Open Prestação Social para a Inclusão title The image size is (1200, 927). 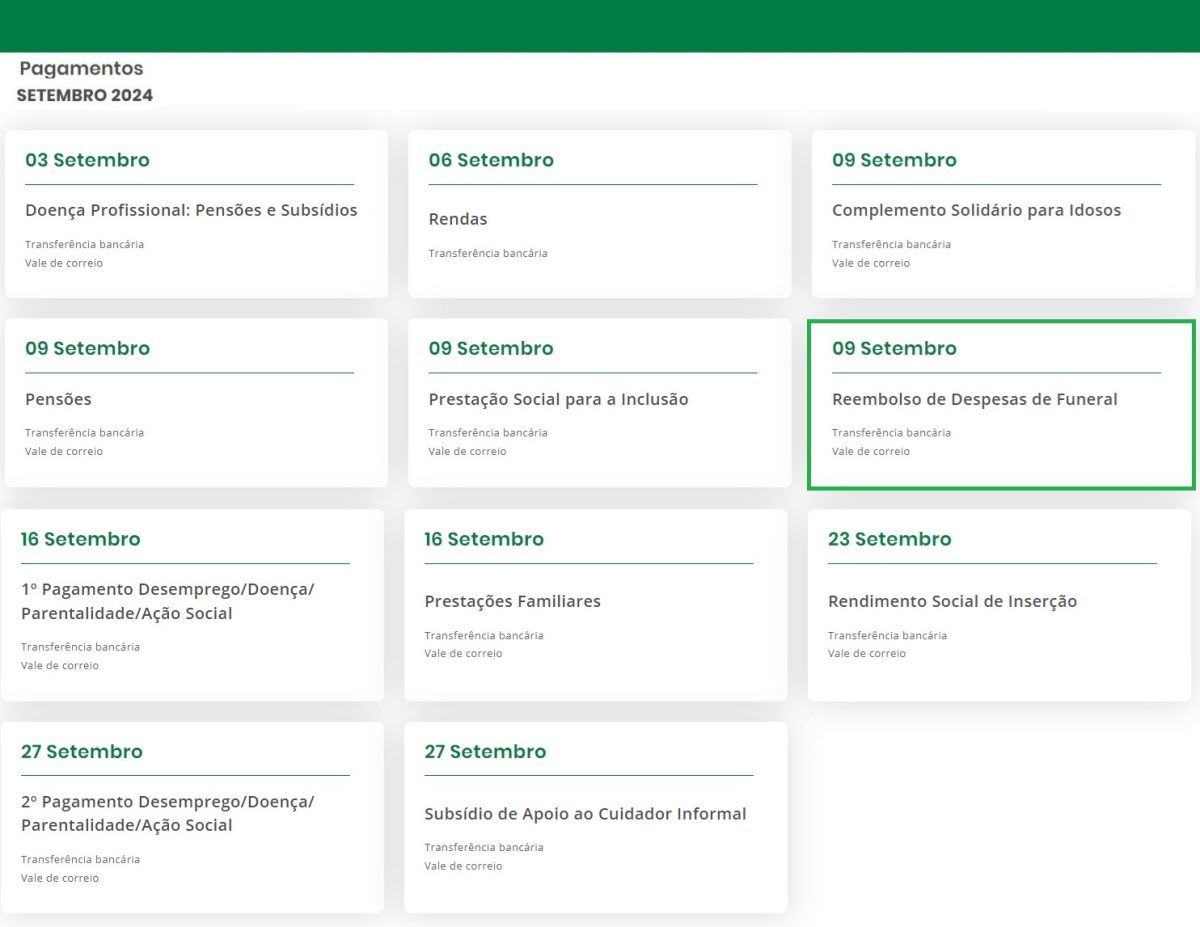pos(558,399)
